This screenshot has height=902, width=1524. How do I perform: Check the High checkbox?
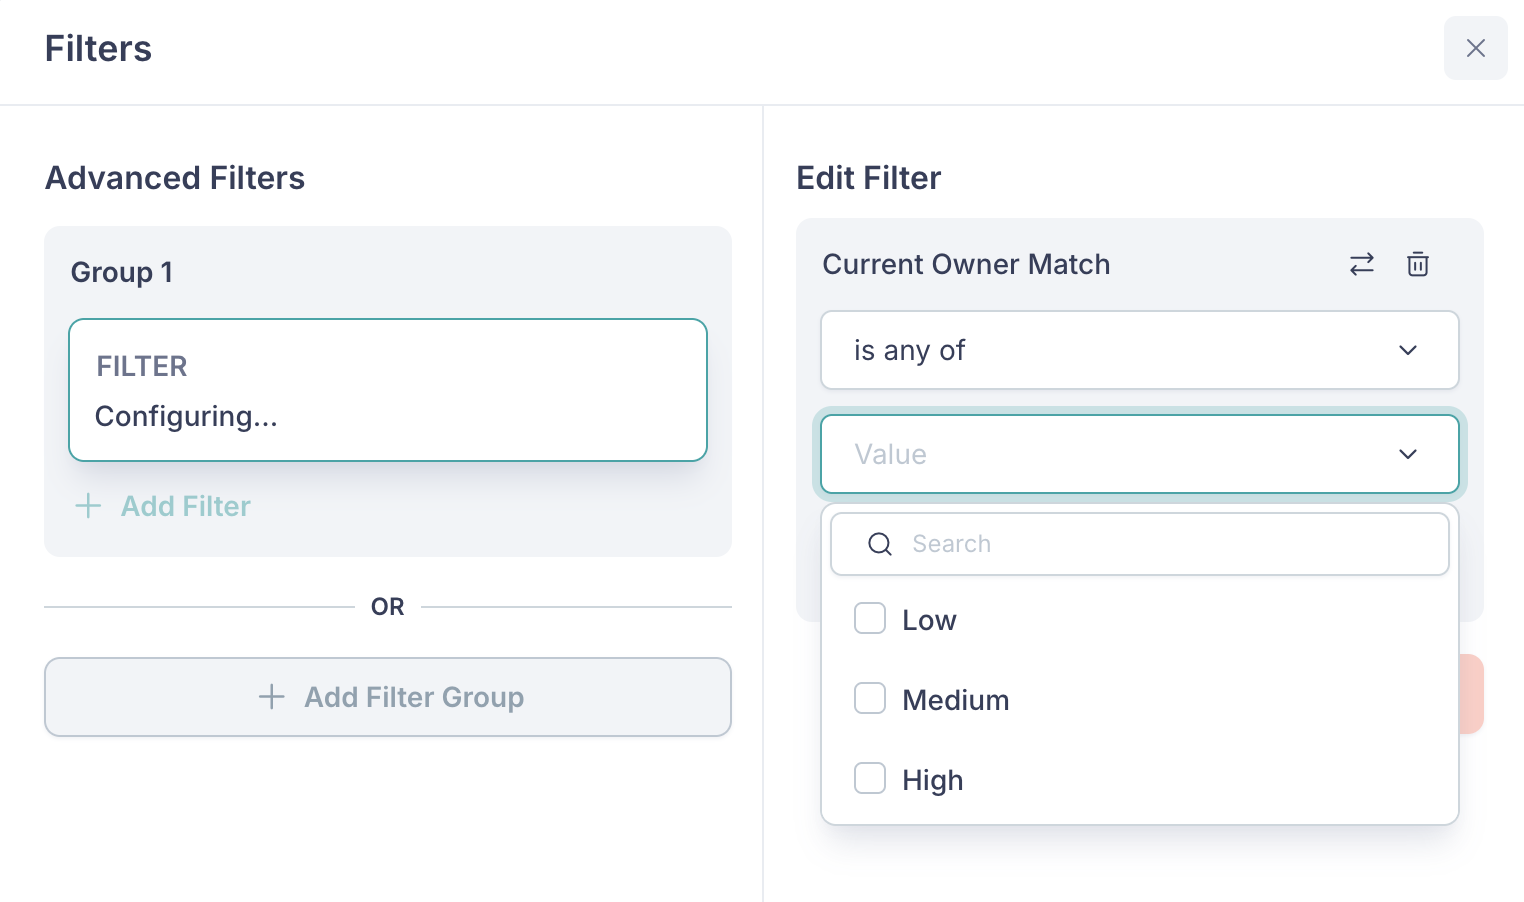pyautogui.click(x=870, y=778)
